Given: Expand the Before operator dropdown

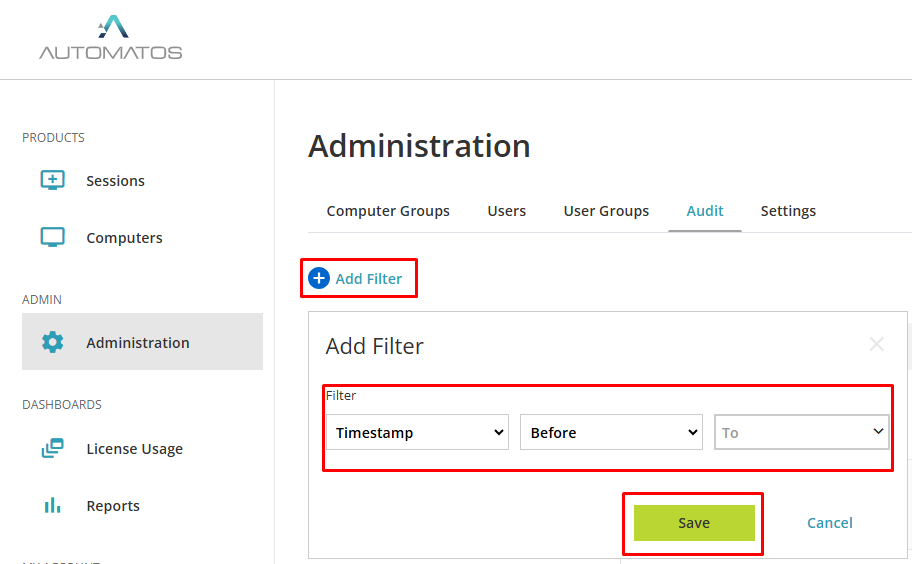Looking at the screenshot, I should pyautogui.click(x=611, y=433).
